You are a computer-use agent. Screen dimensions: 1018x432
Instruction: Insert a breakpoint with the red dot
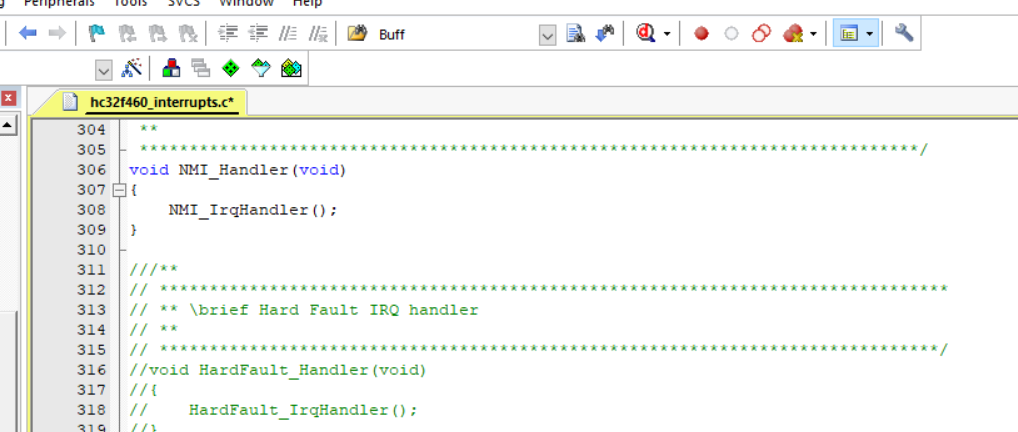click(701, 33)
